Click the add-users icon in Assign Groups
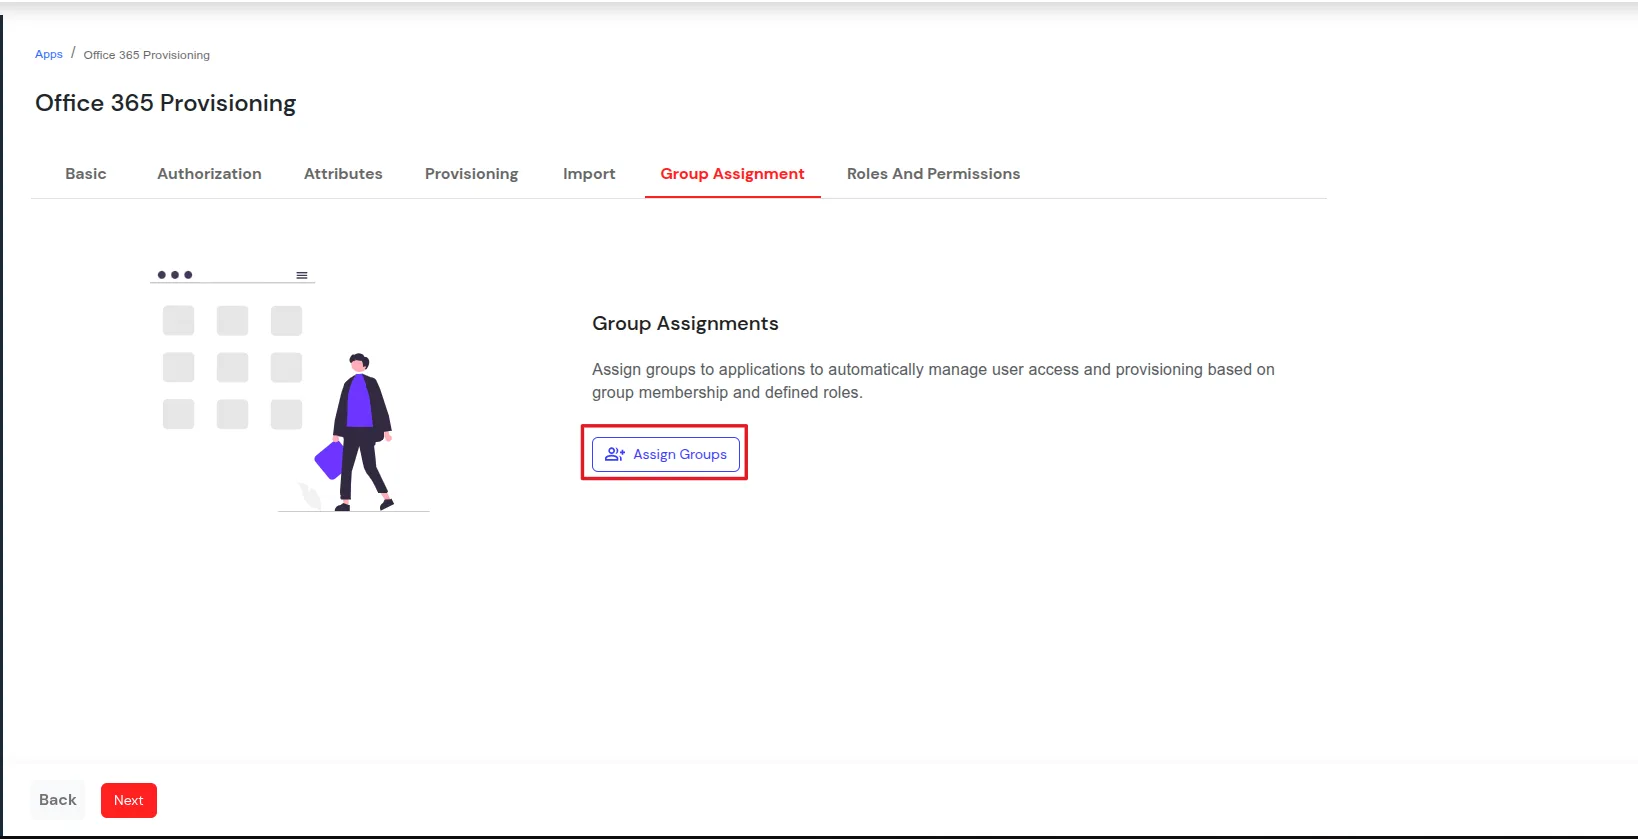The height and width of the screenshot is (839, 1638). click(615, 454)
